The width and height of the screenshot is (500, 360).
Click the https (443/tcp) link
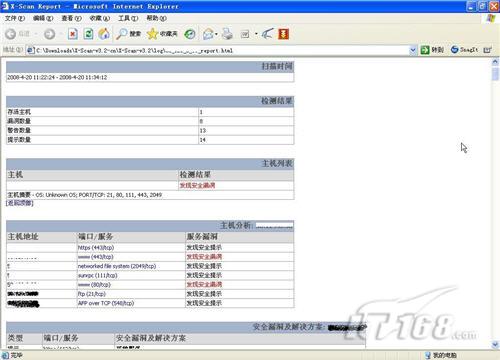[x=96, y=248]
